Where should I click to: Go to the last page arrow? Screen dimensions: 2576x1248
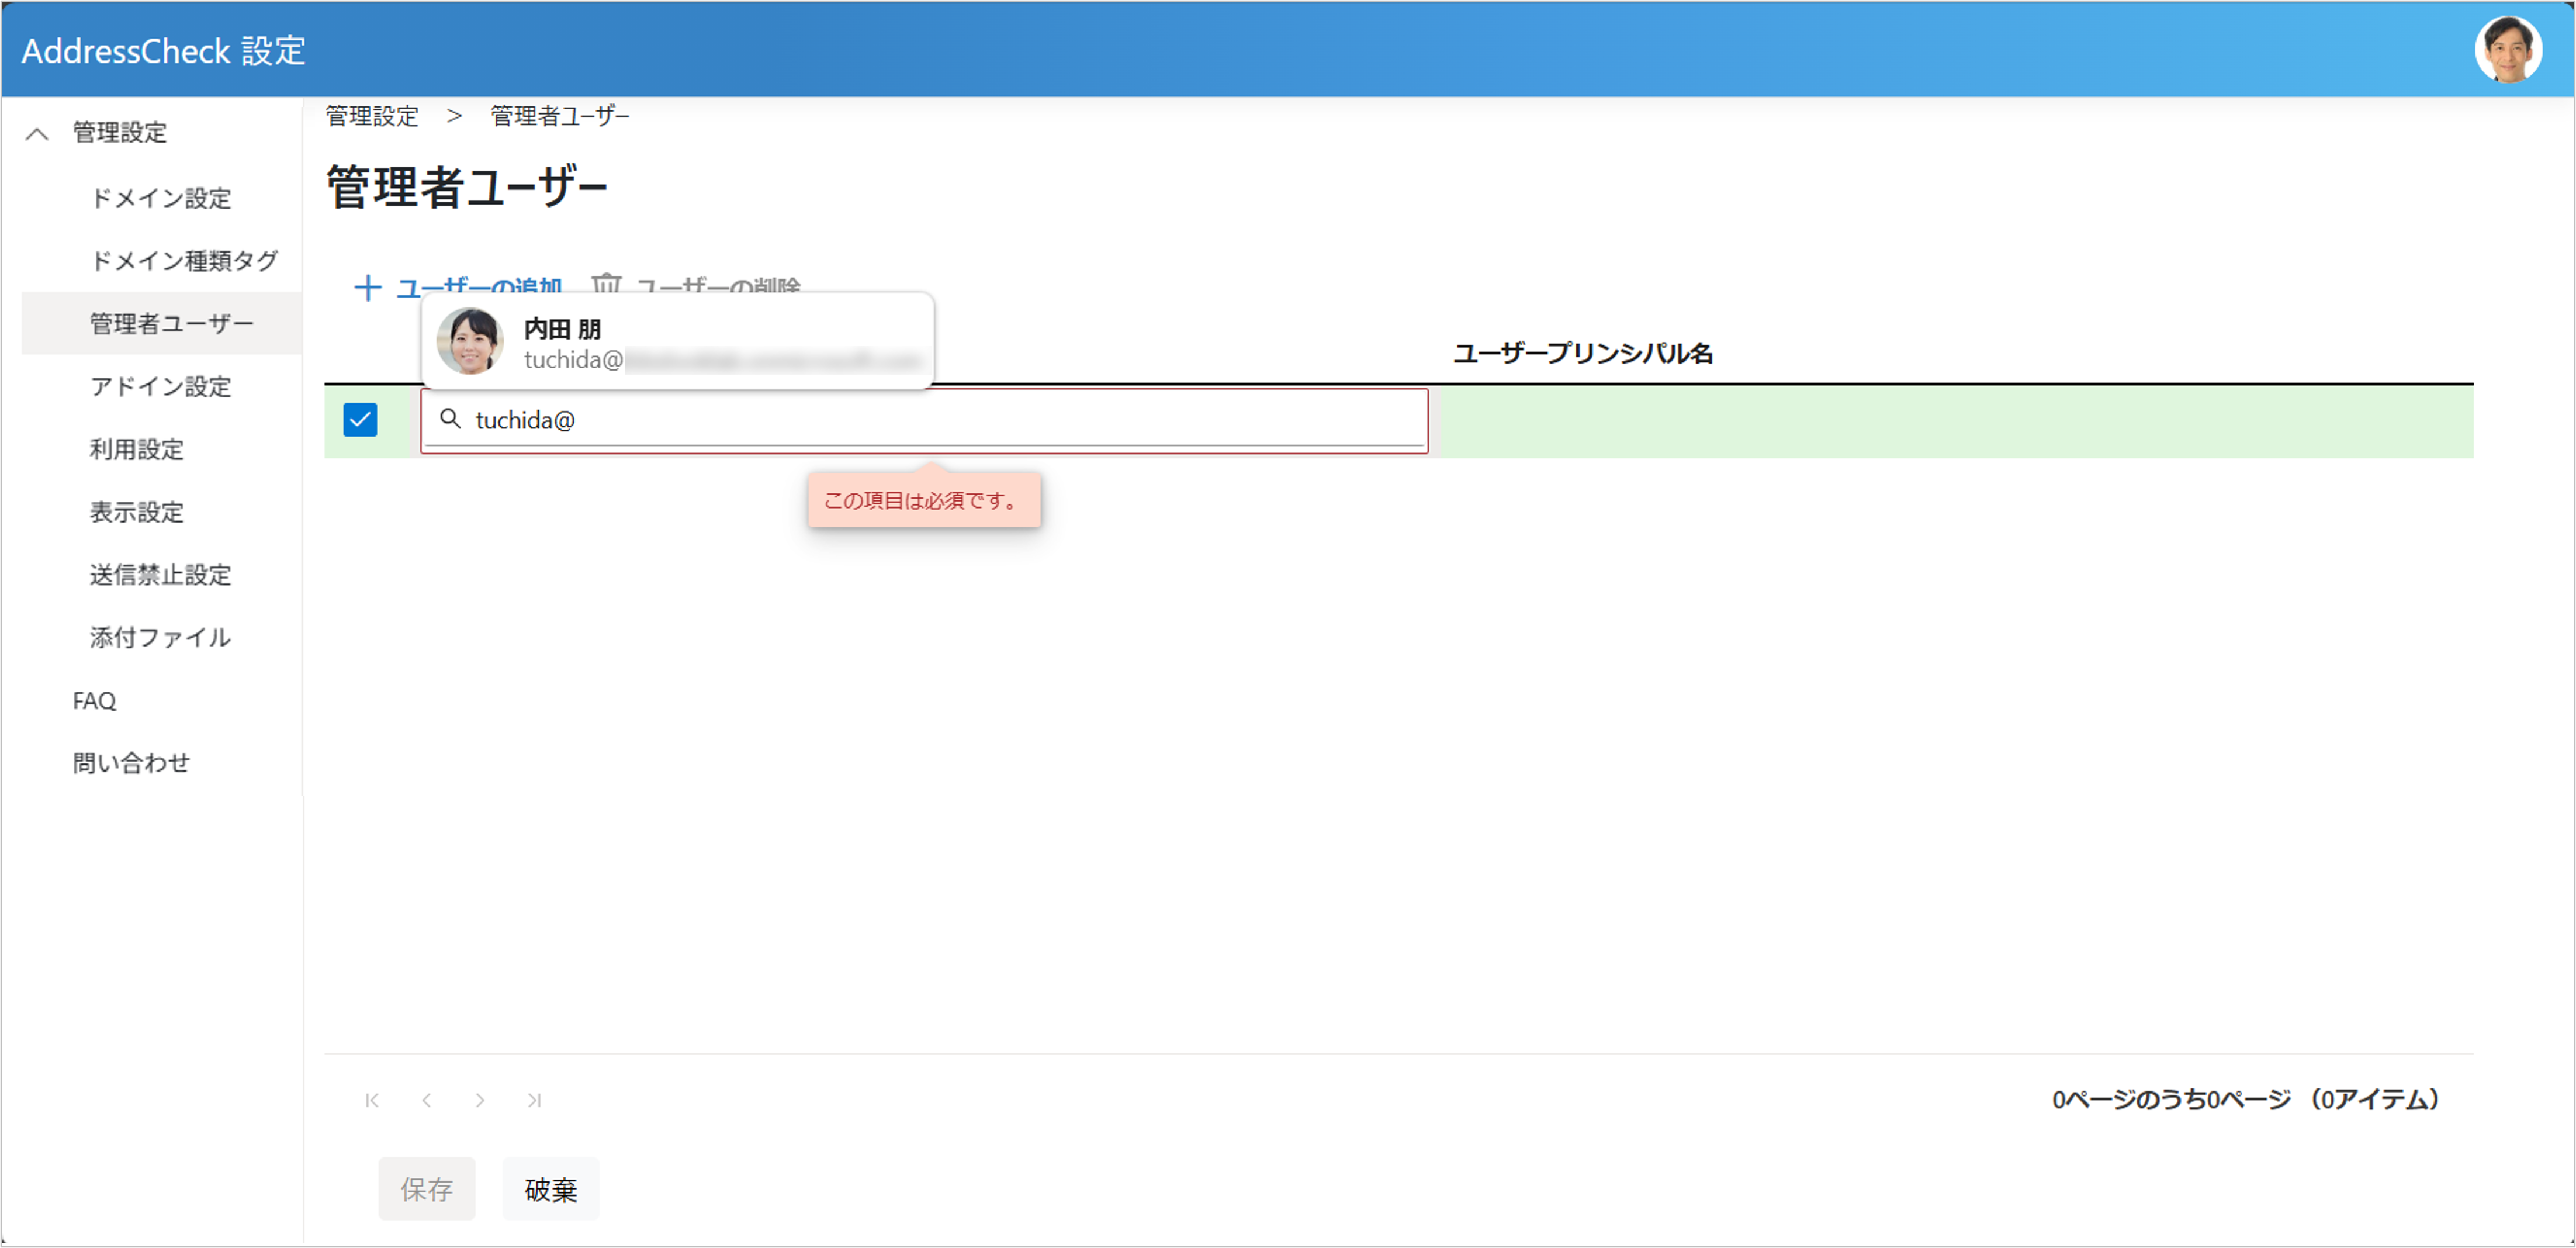point(534,1100)
